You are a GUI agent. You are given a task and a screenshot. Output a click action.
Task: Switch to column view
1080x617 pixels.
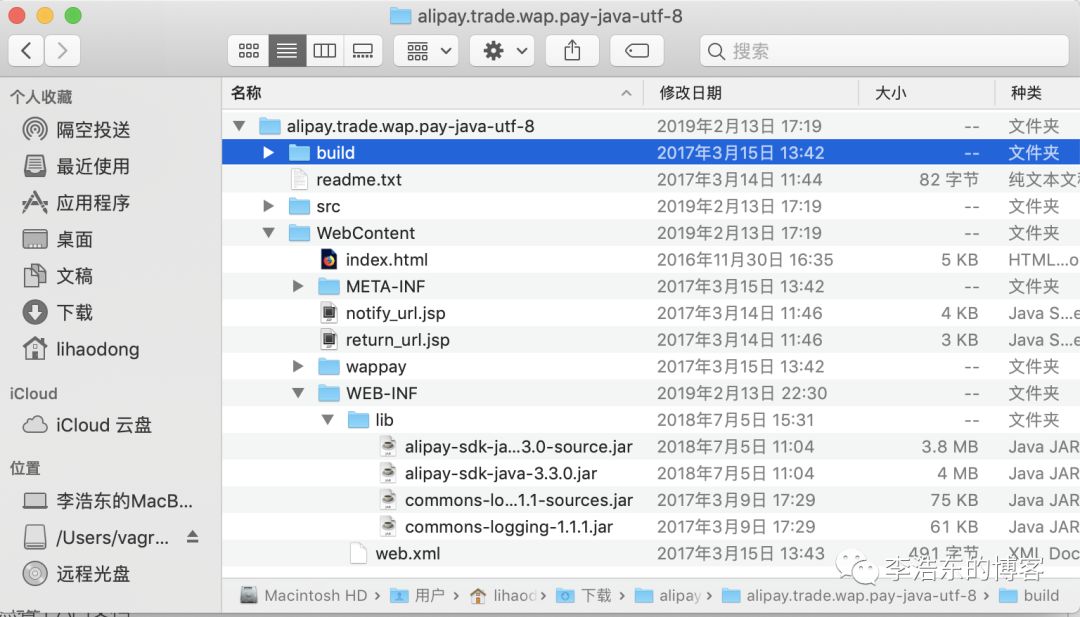[324, 50]
